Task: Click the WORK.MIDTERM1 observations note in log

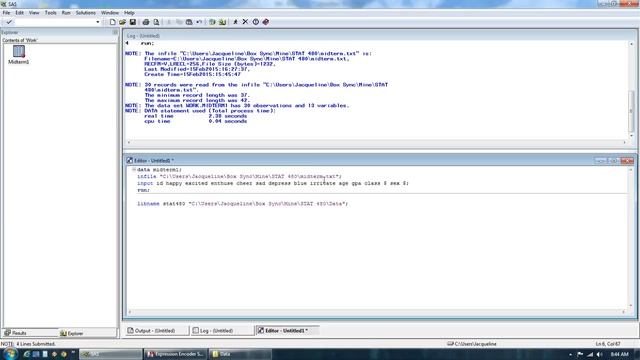Action: pyautogui.click(x=237, y=105)
